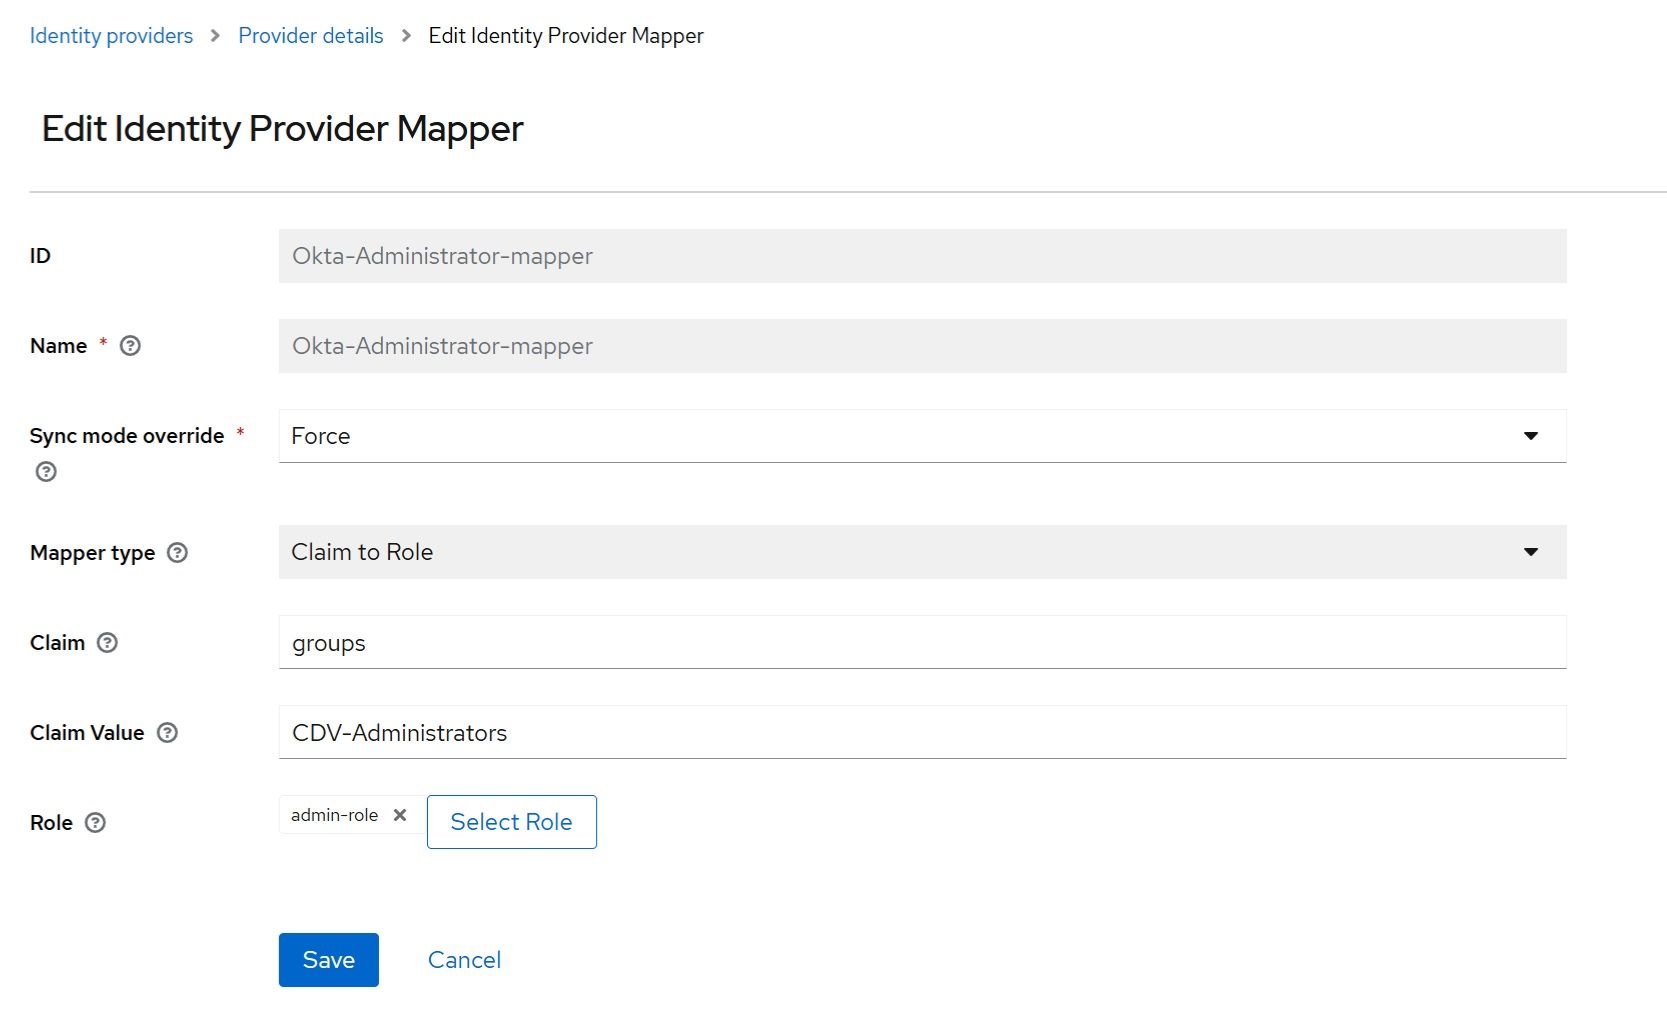Open the Sync mode override dropdown showing Force

point(921,436)
